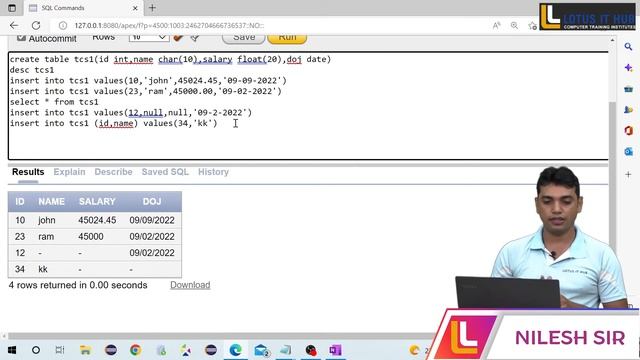Open the Describe tab

pos(113,172)
